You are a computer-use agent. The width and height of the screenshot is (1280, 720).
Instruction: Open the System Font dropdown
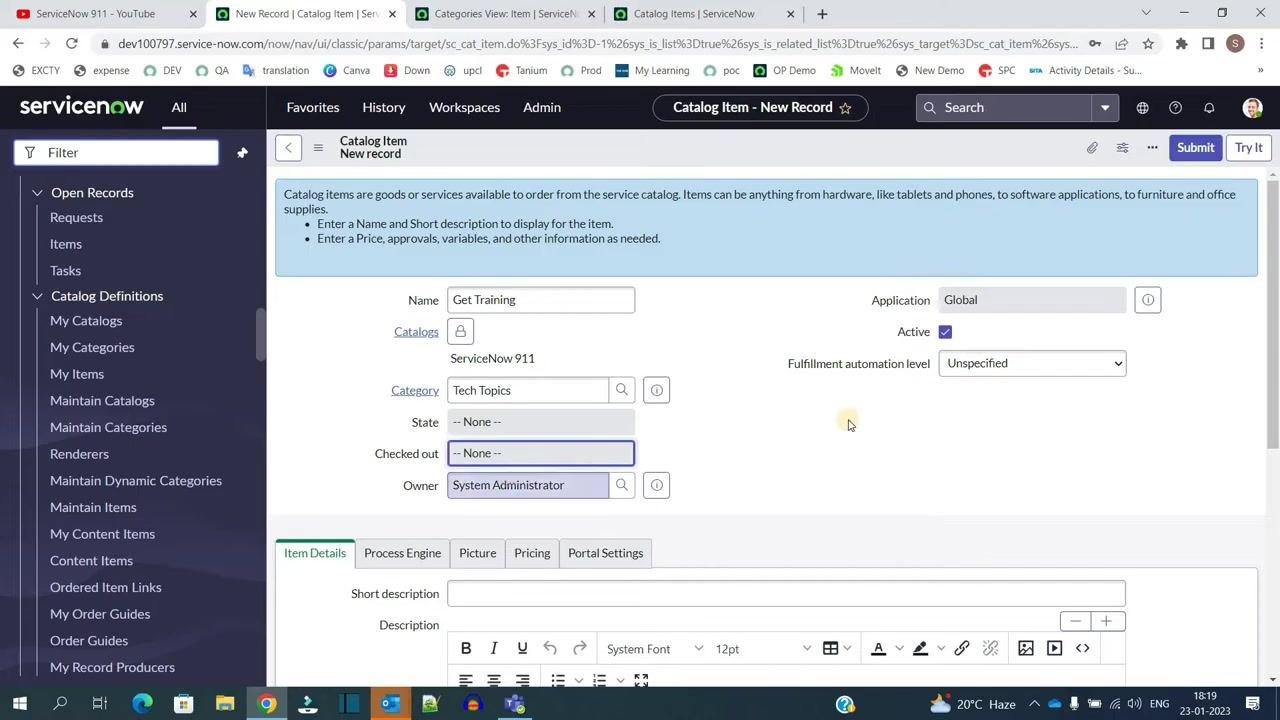pyautogui.click(x=654, y=649)
